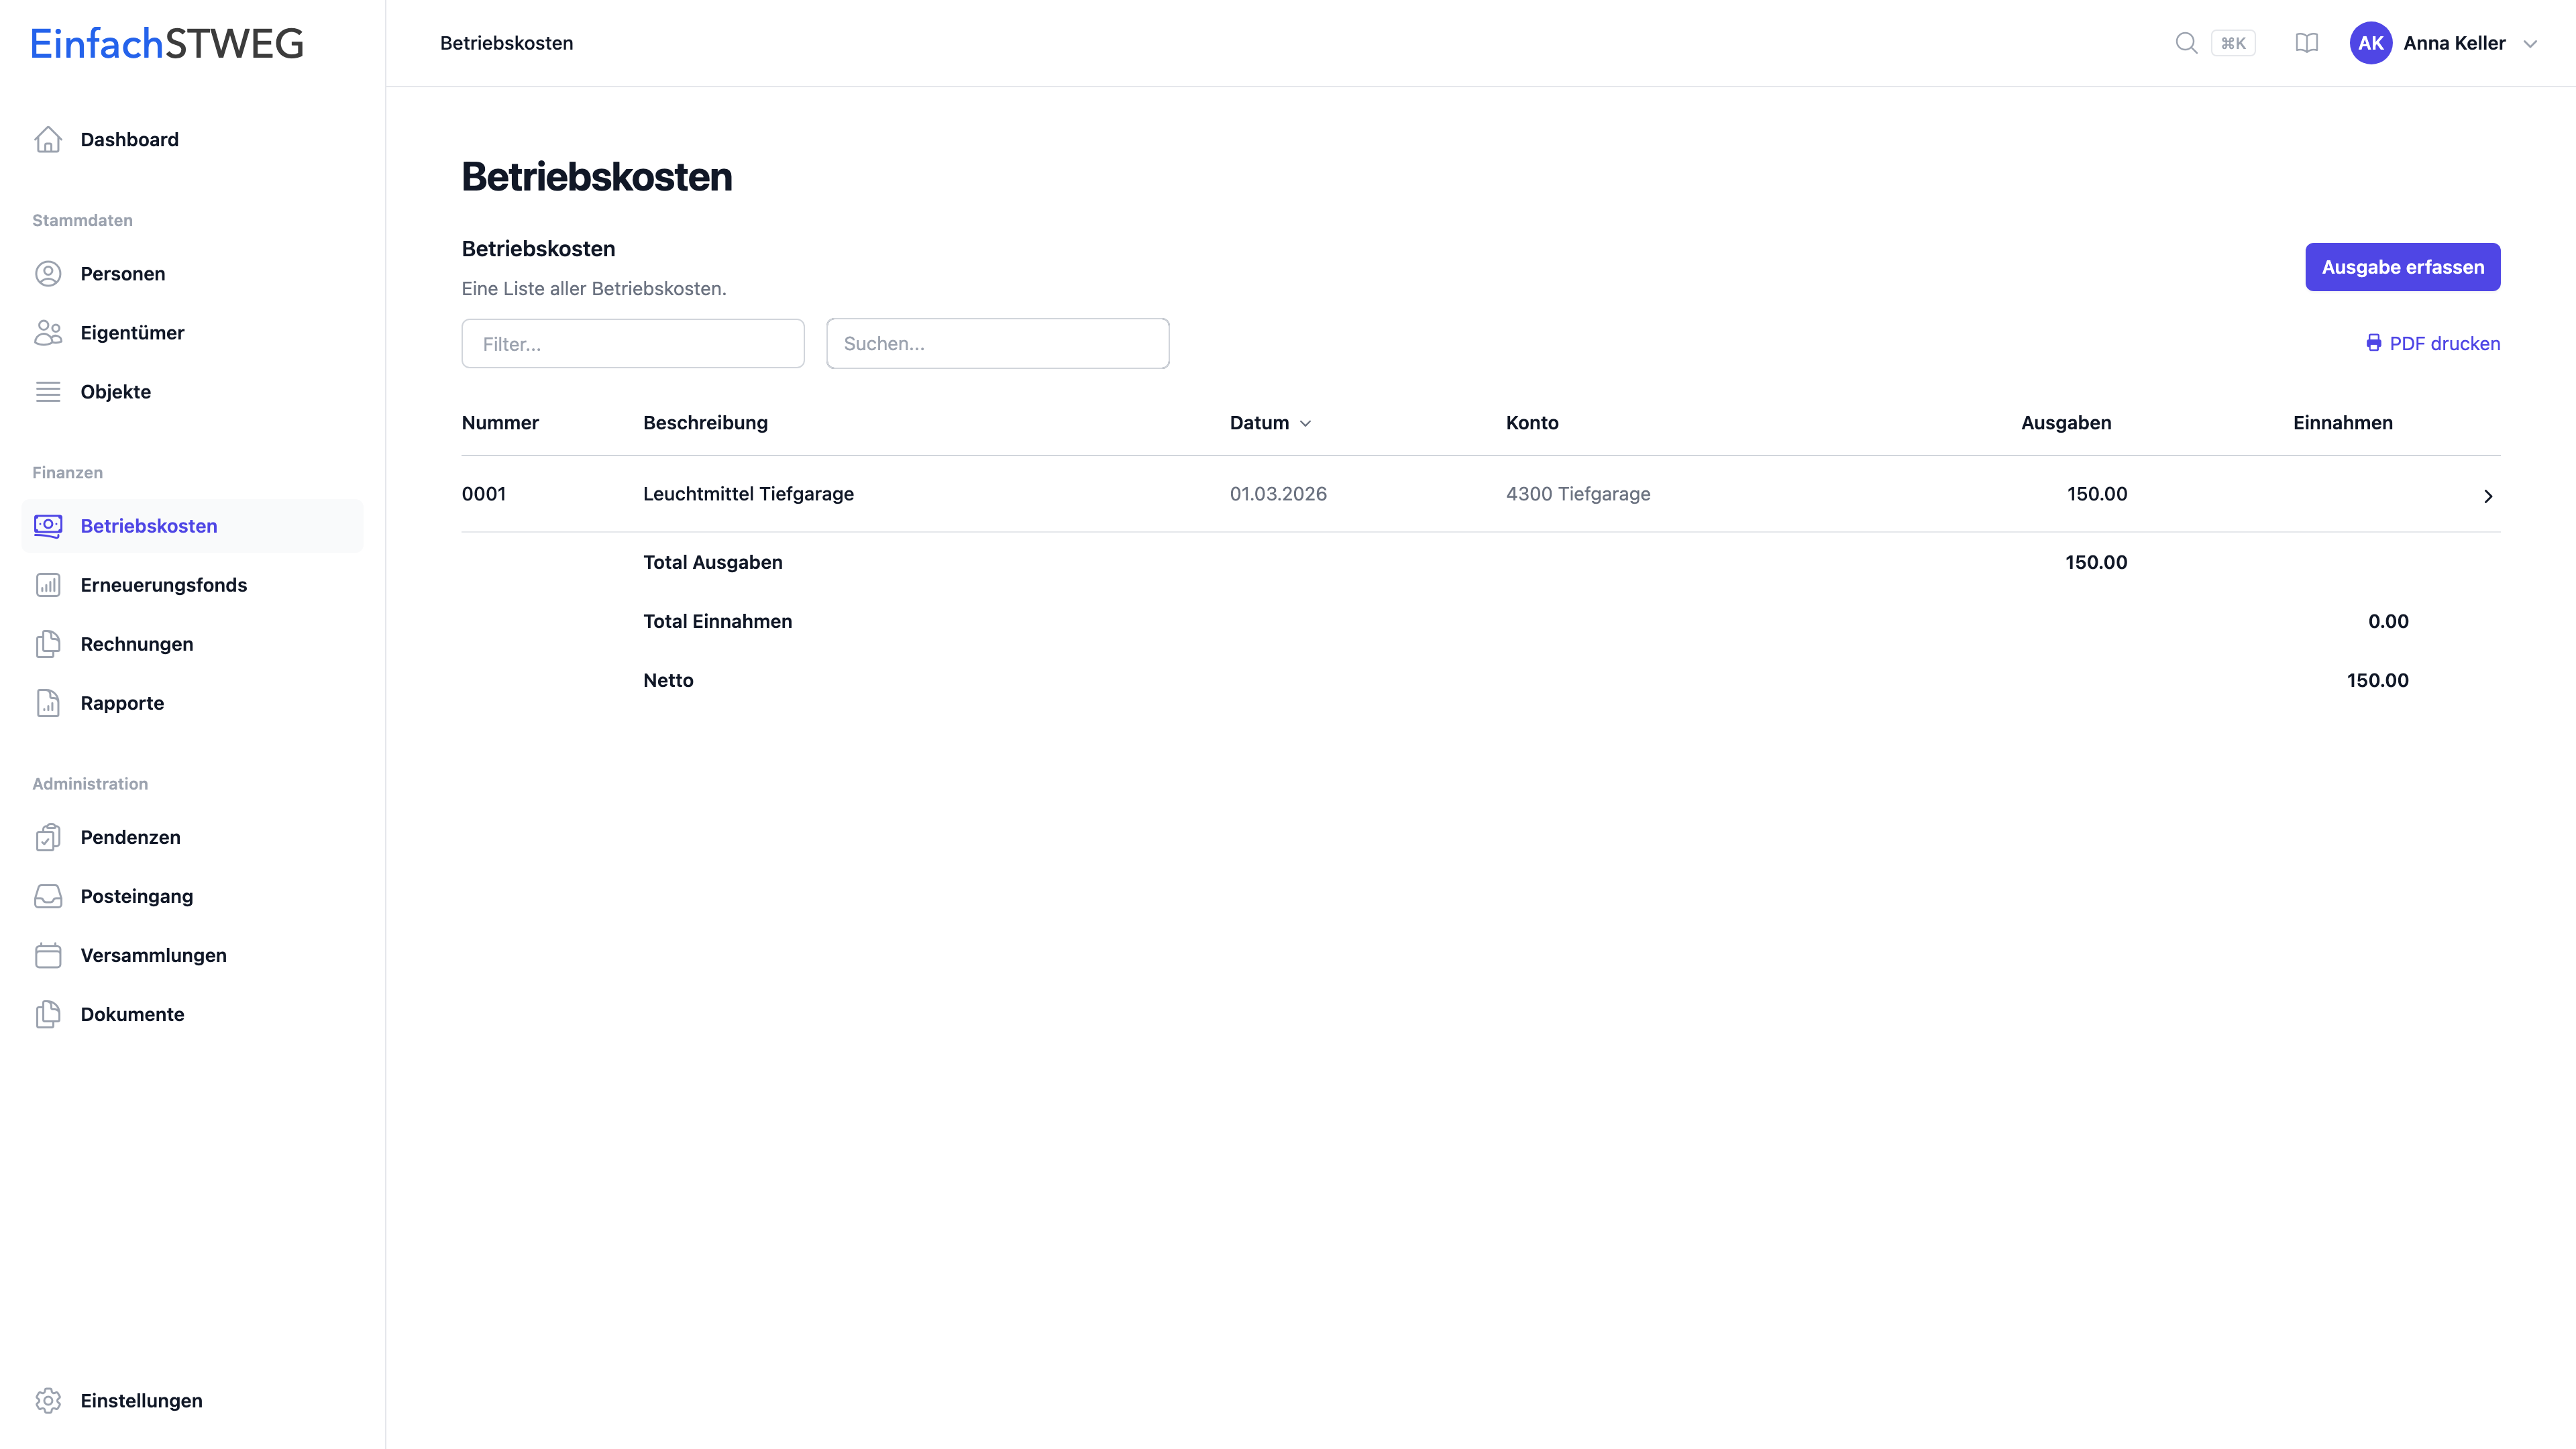
Task: Focus the Filter... input field
Action: [632, 344]
